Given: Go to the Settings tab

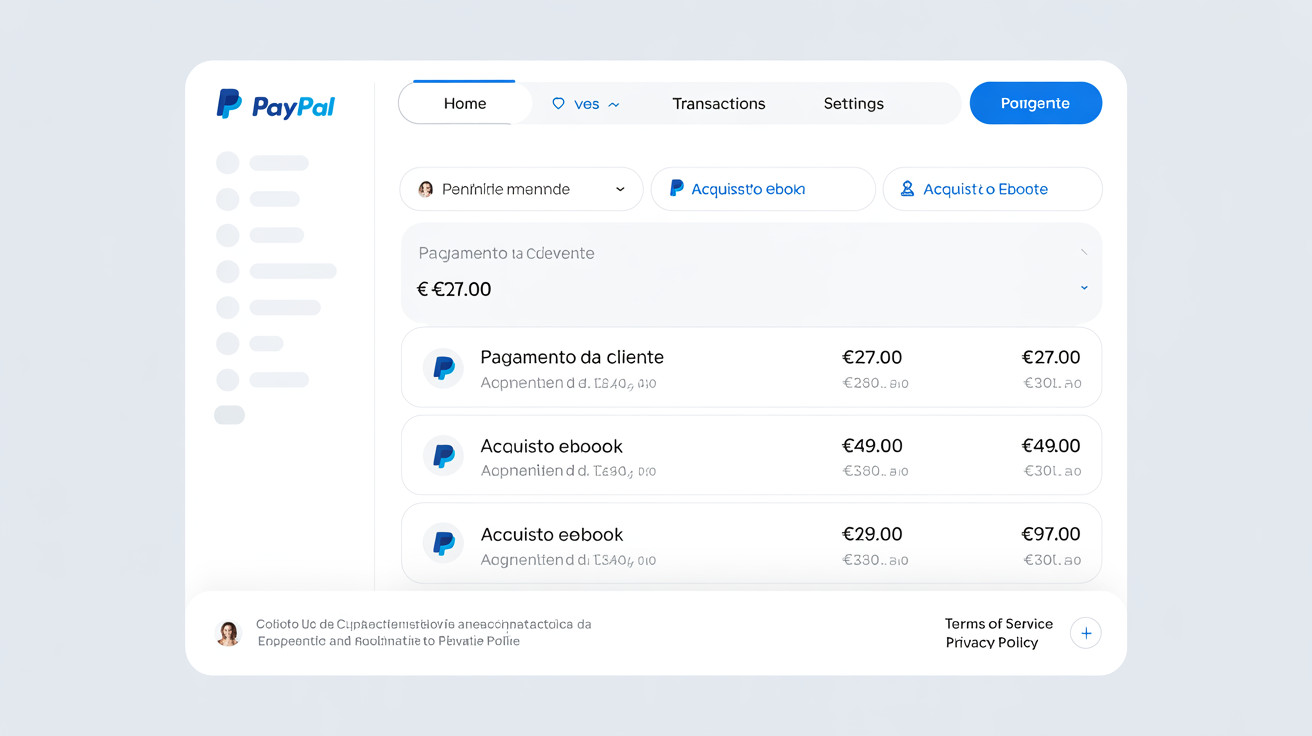Looking at the screenshot, I should click(854, 104).
